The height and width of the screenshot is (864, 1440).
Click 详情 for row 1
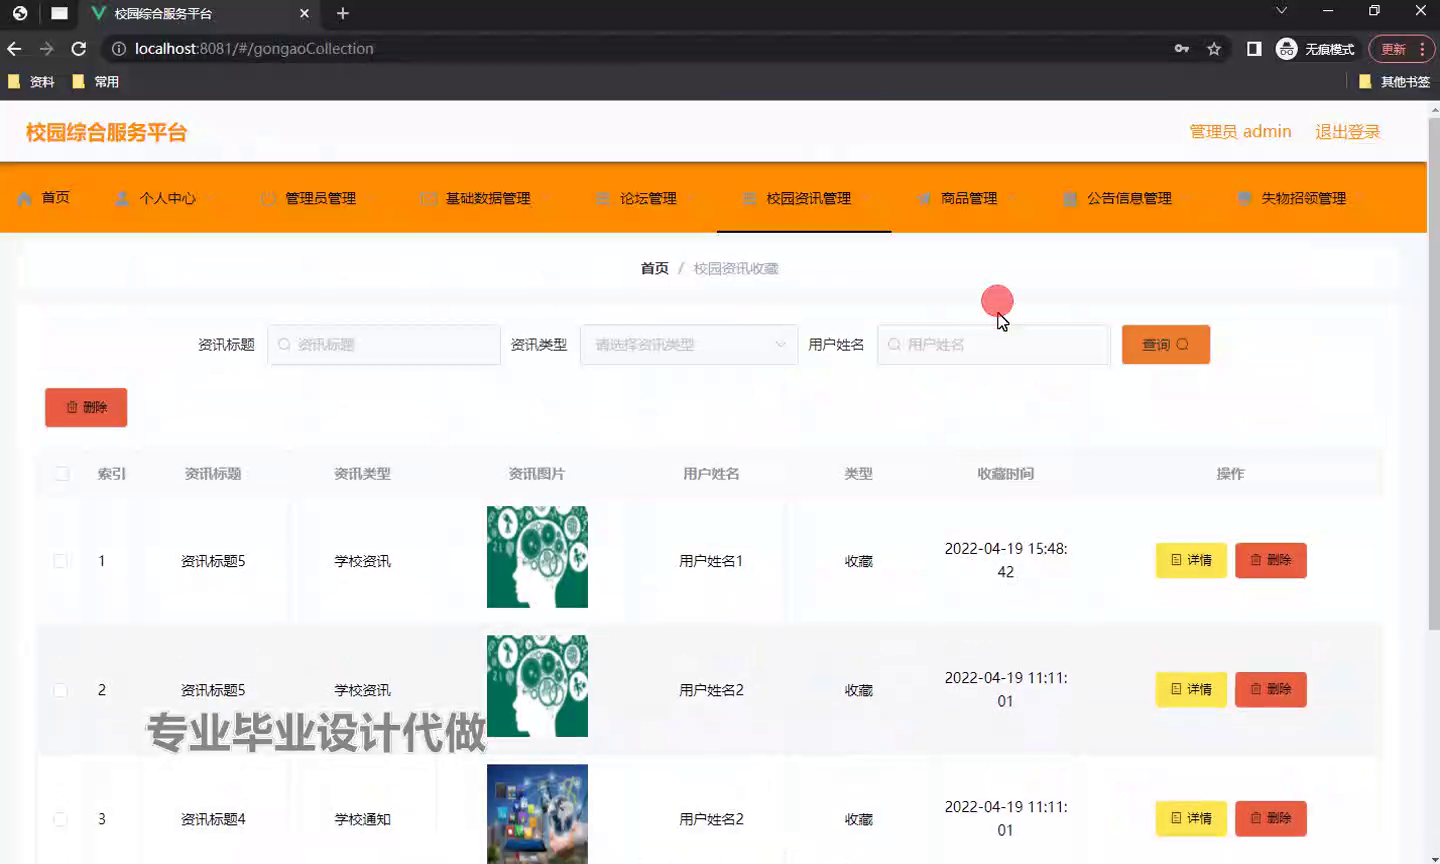1191,560
